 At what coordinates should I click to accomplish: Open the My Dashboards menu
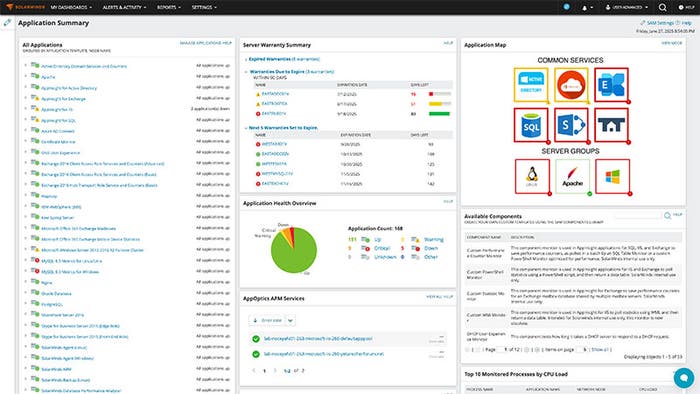click(71, 7)
